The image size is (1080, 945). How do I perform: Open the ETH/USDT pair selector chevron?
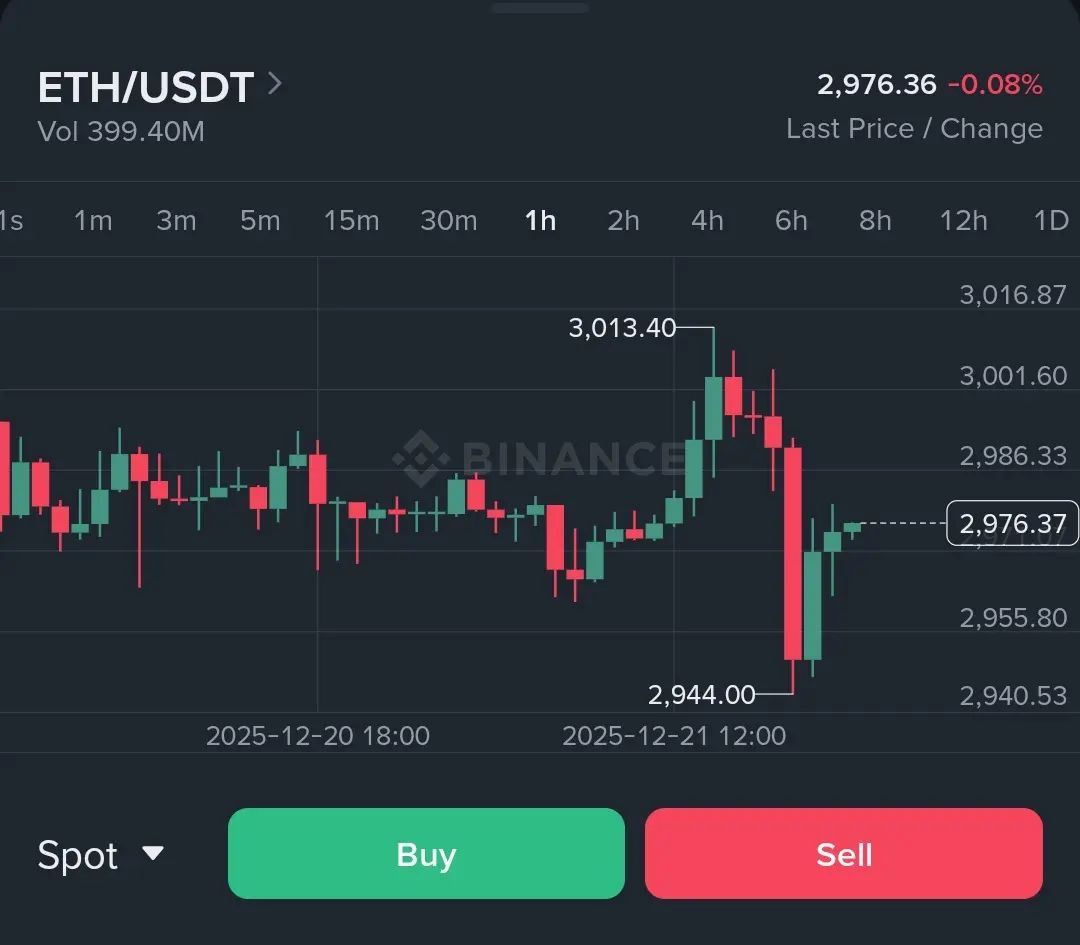point(275,85)
